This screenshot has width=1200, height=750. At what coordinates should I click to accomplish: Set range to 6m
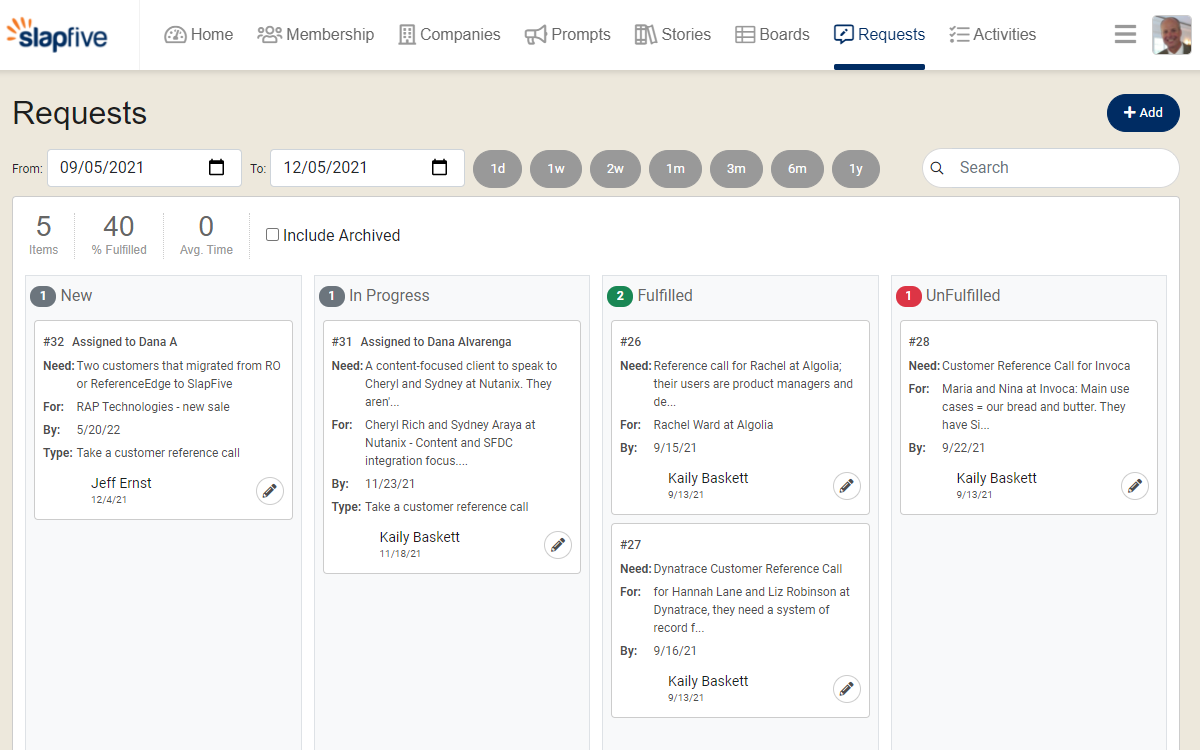click(x=797, y=169)
